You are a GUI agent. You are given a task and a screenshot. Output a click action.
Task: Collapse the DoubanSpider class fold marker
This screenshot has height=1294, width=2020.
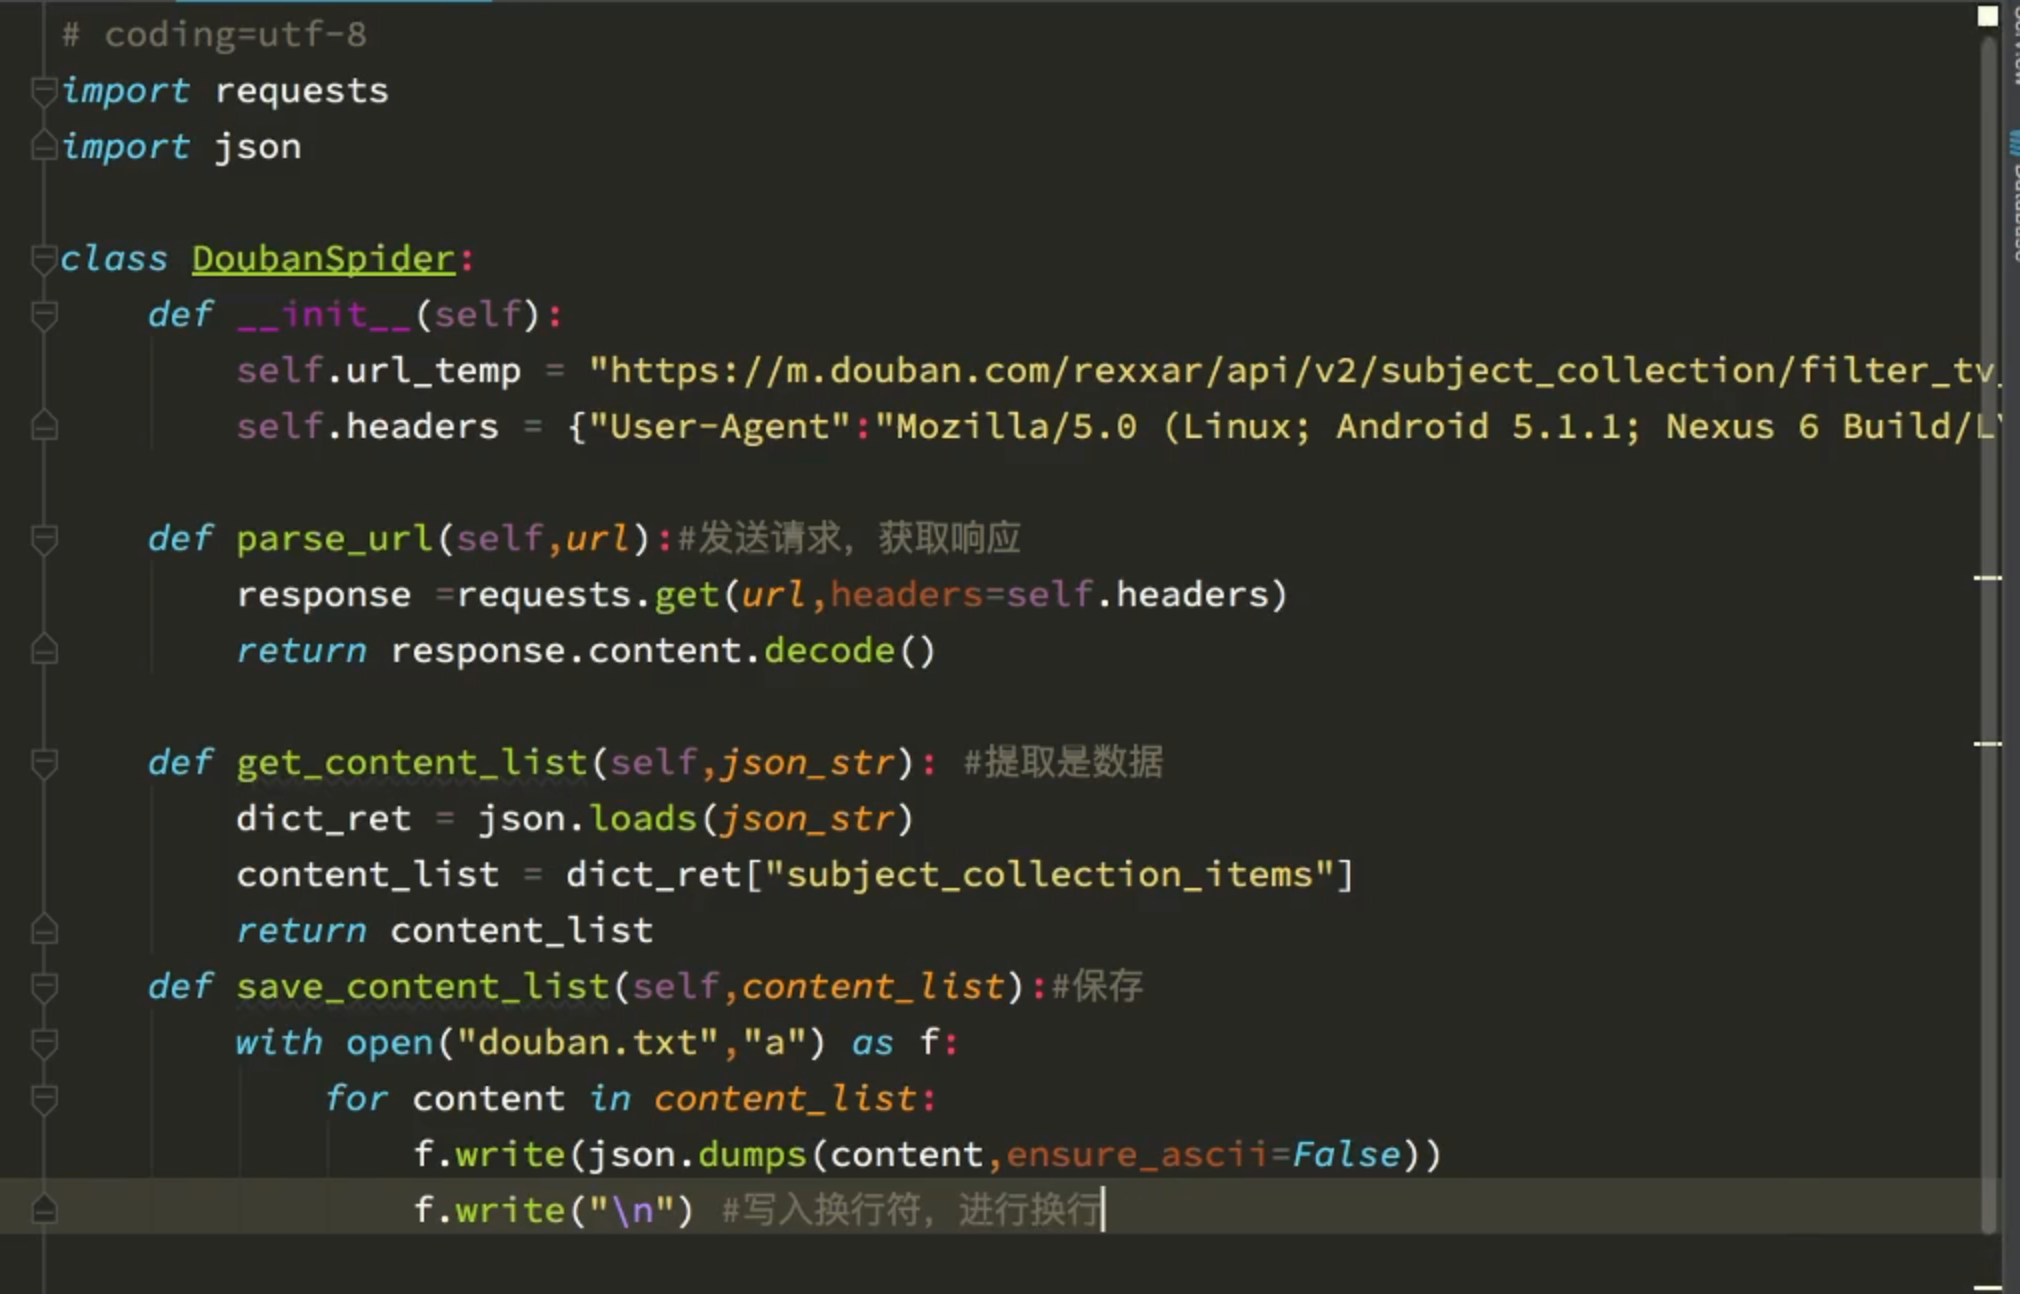44,259
